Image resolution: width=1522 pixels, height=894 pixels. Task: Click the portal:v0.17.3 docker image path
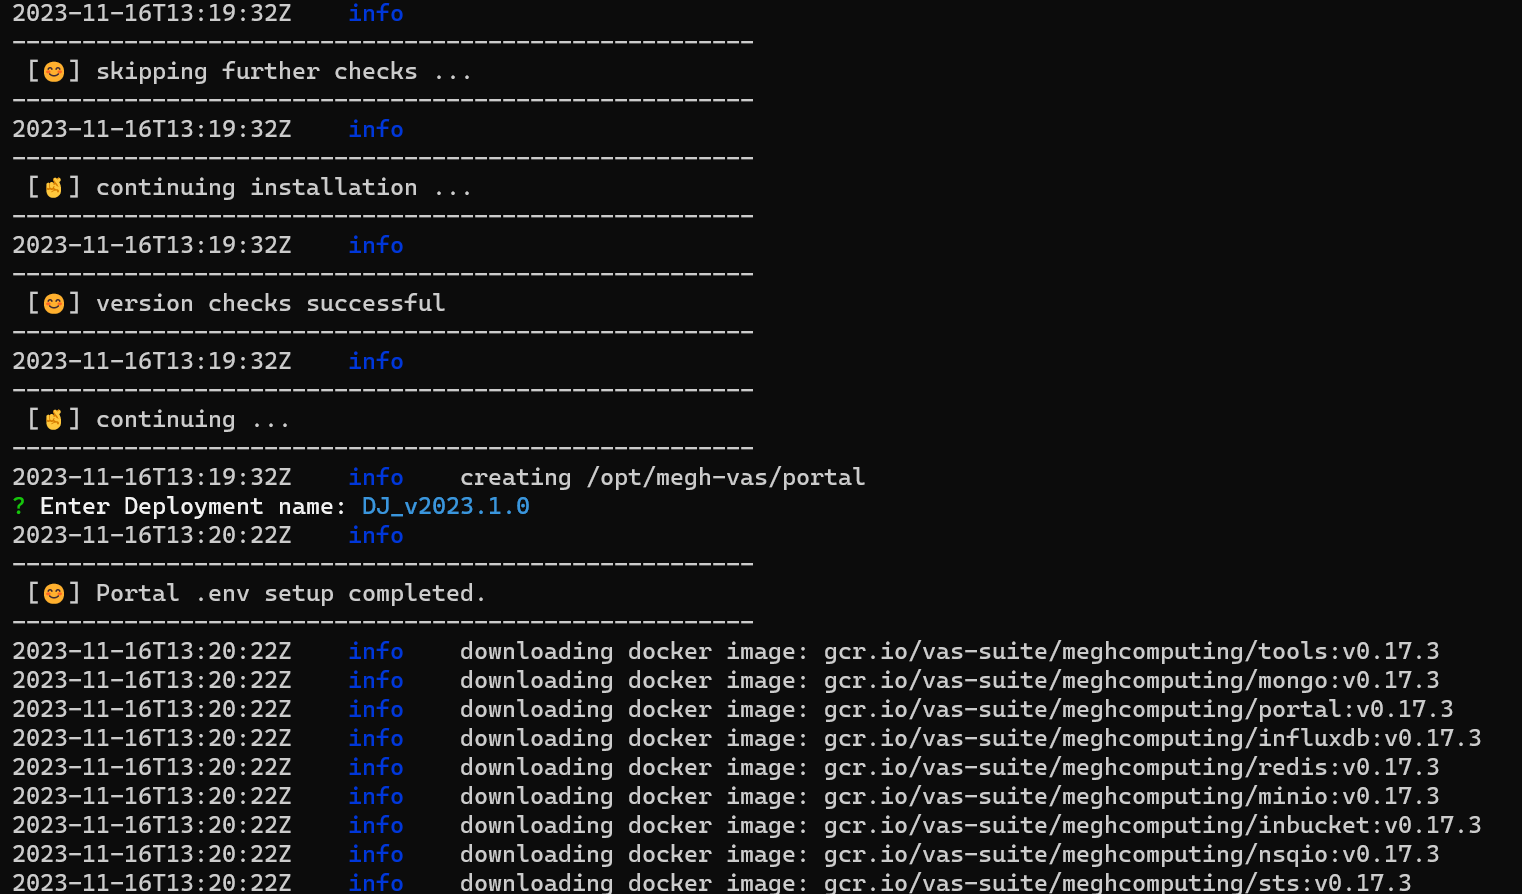pos(1138,710)
